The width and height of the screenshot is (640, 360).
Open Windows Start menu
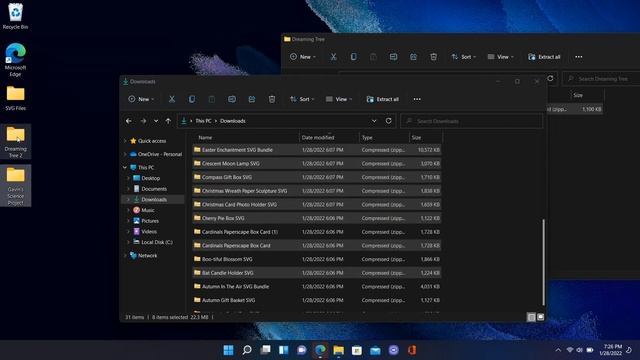pyautogui.click(x=229, y=350)
